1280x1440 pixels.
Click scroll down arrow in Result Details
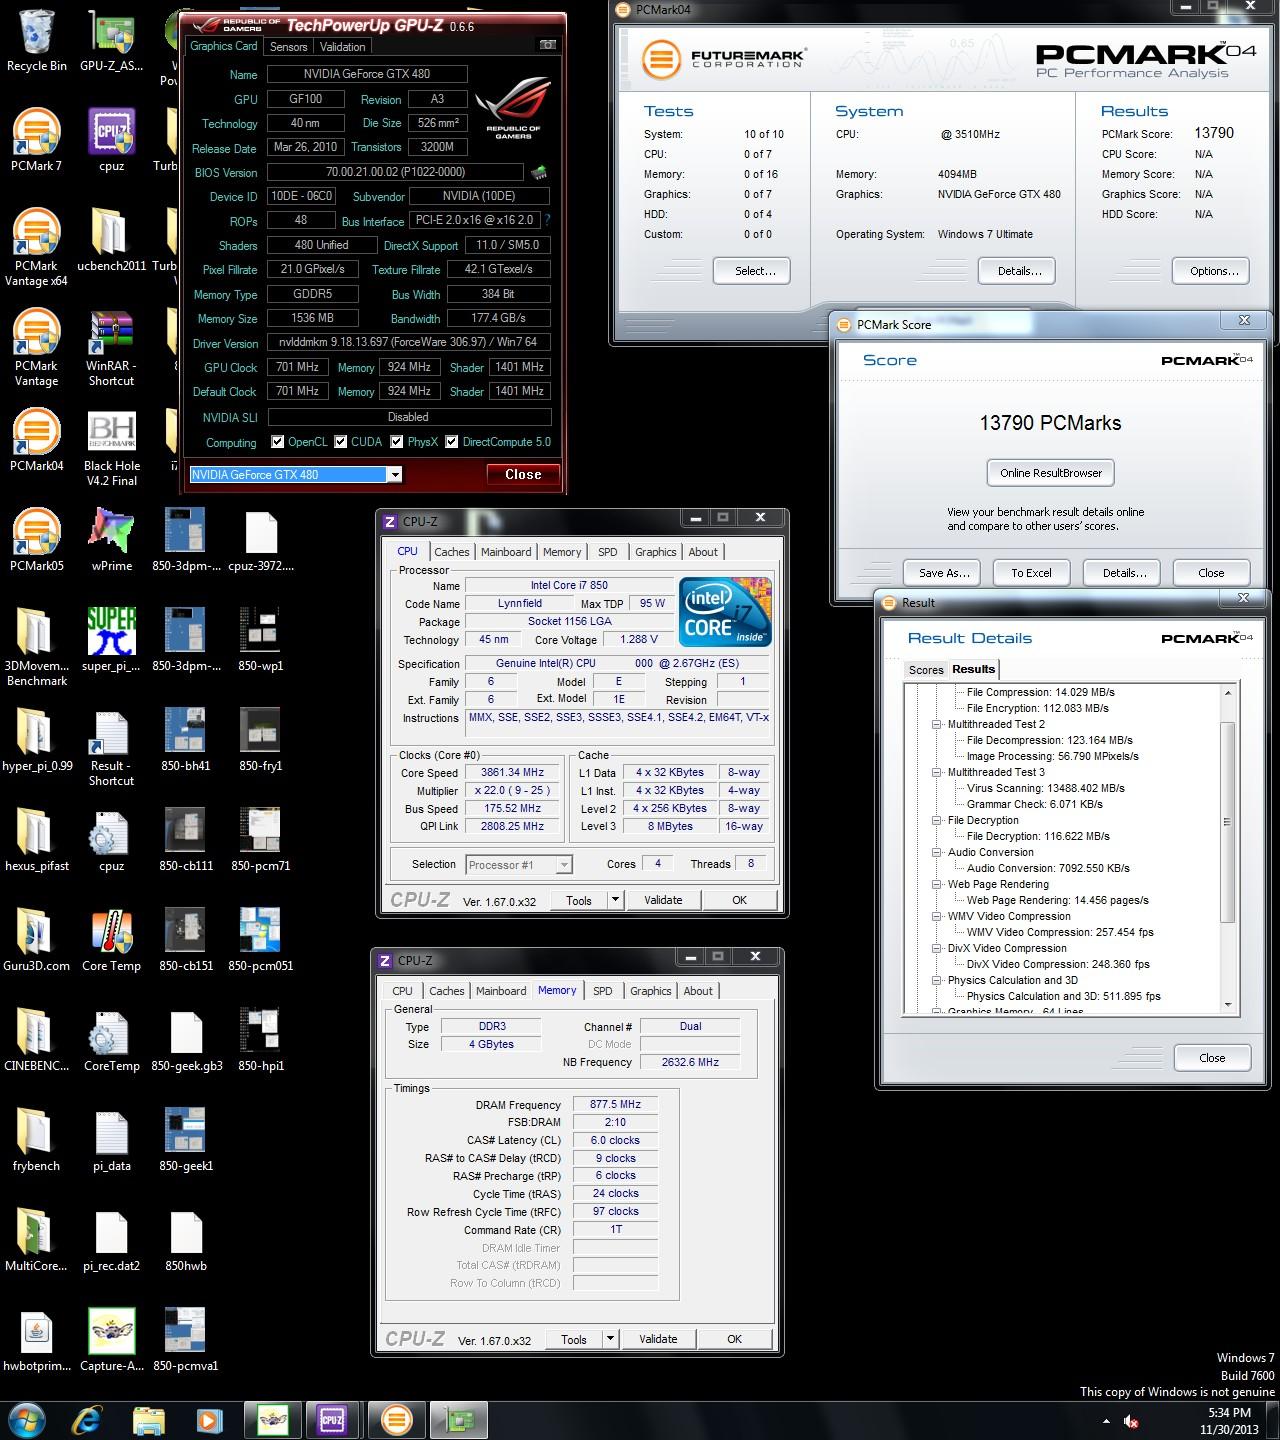pyautogui.click(x=1228, y=1005)
